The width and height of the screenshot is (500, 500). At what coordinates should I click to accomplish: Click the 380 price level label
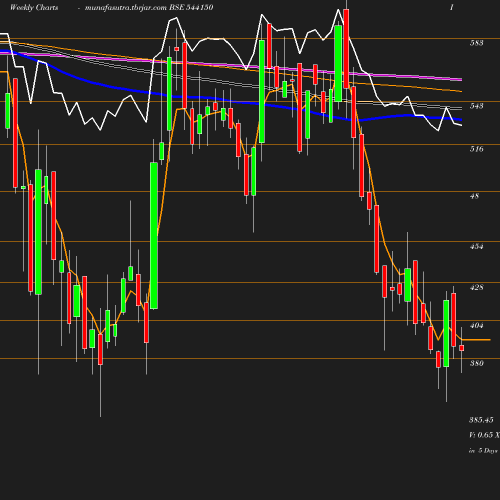[x=476, y=363]
